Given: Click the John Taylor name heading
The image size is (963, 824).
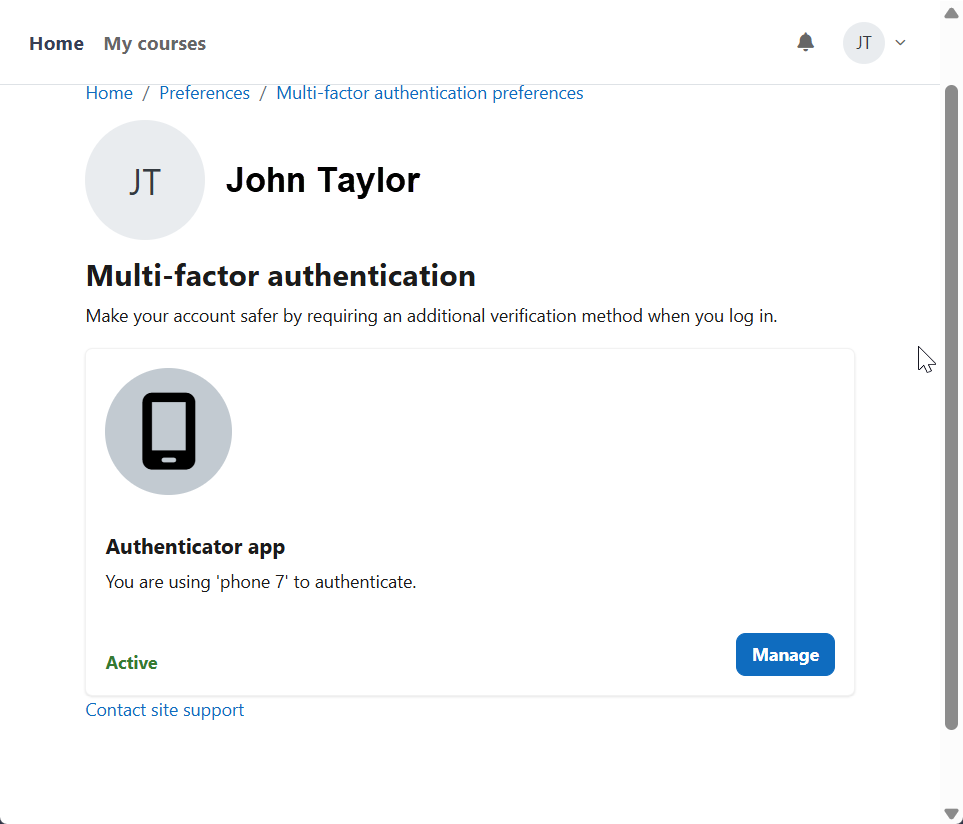Looking at the screenshot, I should coord(322,180).
